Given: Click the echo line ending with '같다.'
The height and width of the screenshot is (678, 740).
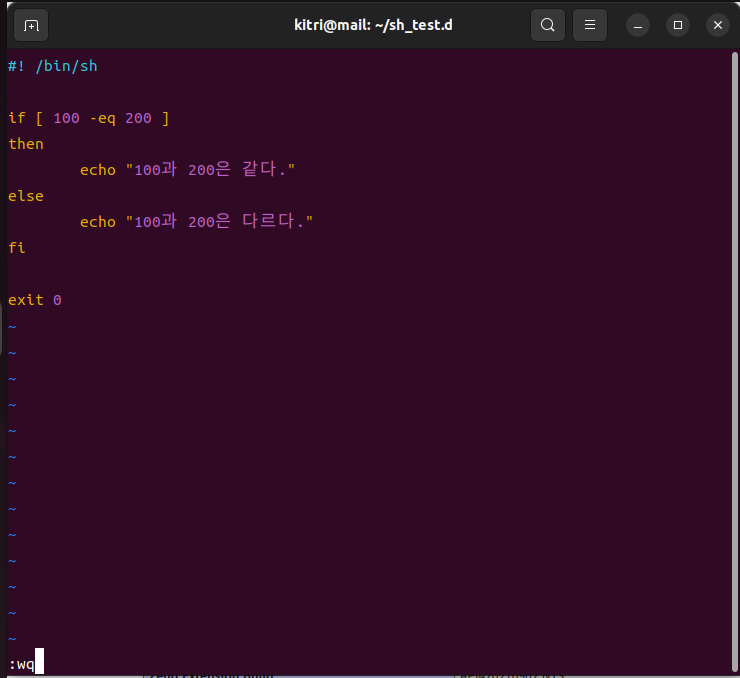Looking at the screenshot, I should [x=187, y=169].
